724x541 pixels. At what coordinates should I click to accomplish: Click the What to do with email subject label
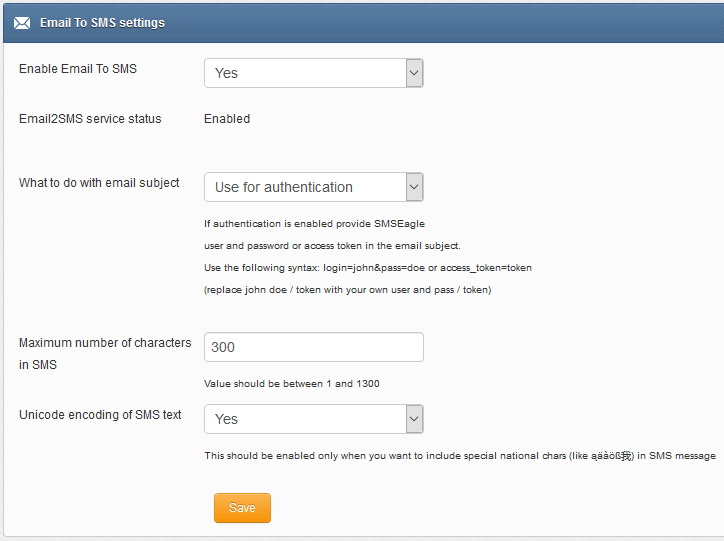[x=99, y=183]
